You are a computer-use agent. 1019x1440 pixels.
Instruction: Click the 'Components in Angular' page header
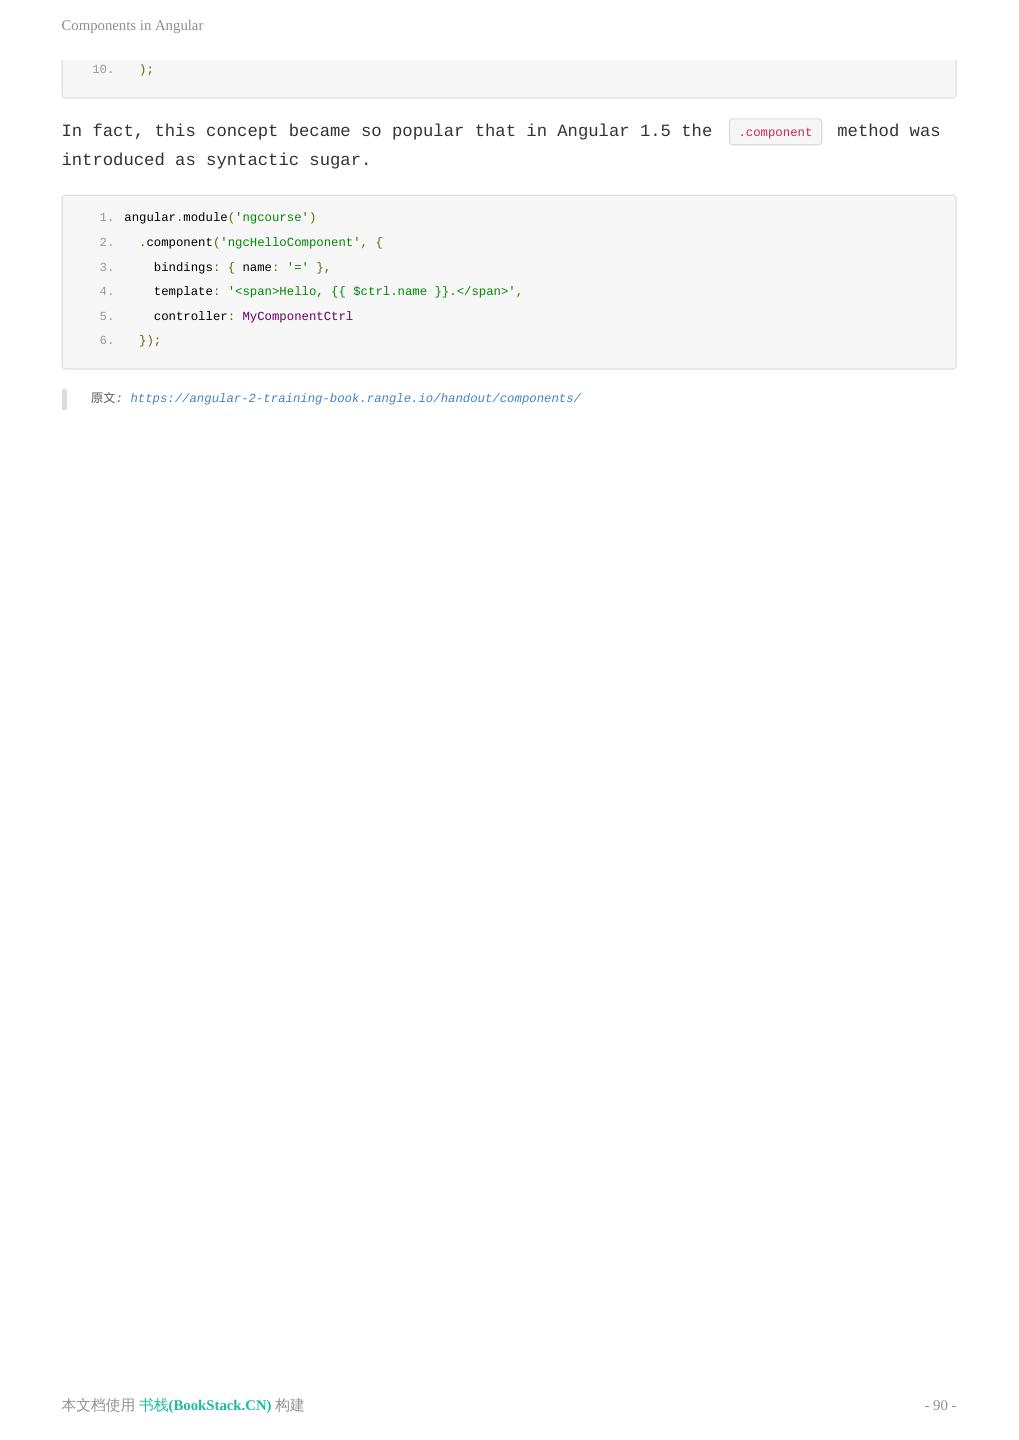pyautogui.click(x=132, y=25)
